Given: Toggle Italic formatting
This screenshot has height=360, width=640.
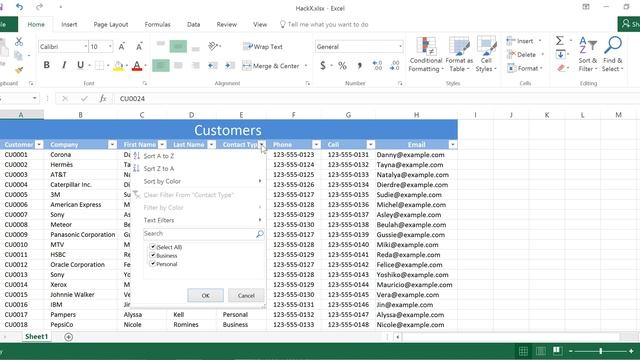Looking at the screenshot, I should 64,65.
